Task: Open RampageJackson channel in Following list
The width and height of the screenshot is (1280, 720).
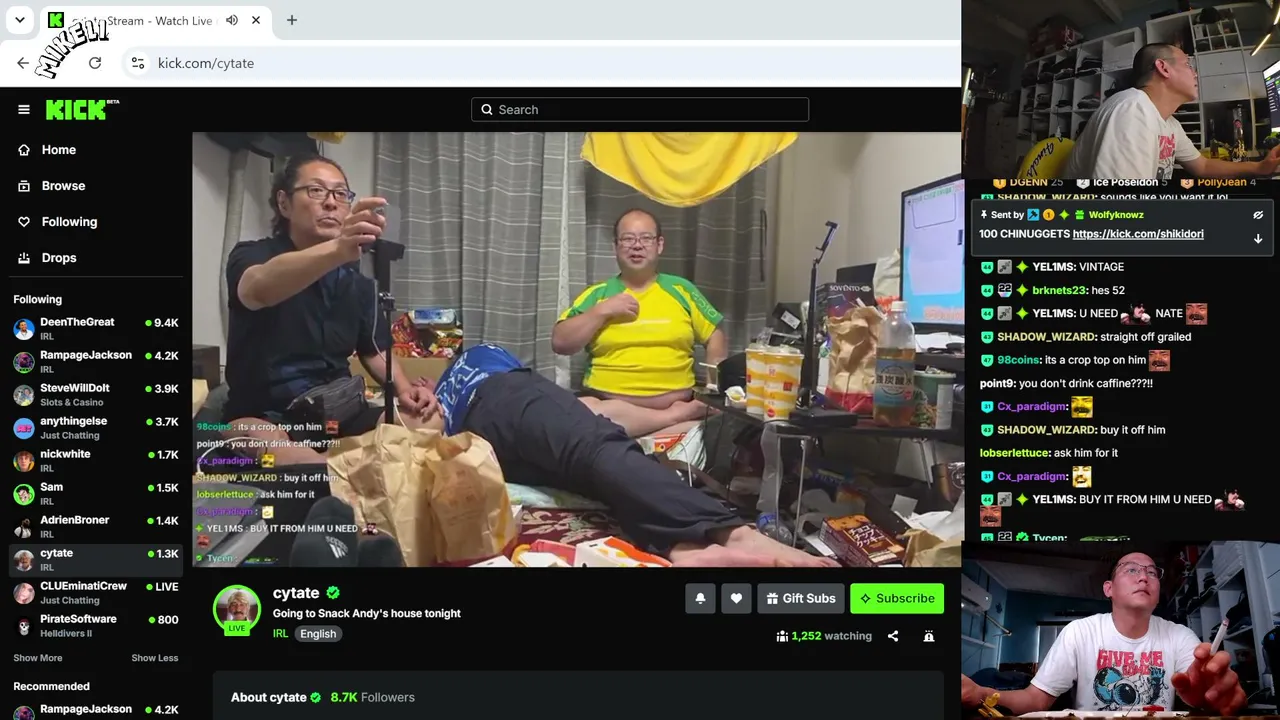Action: [x=96, y=362]
